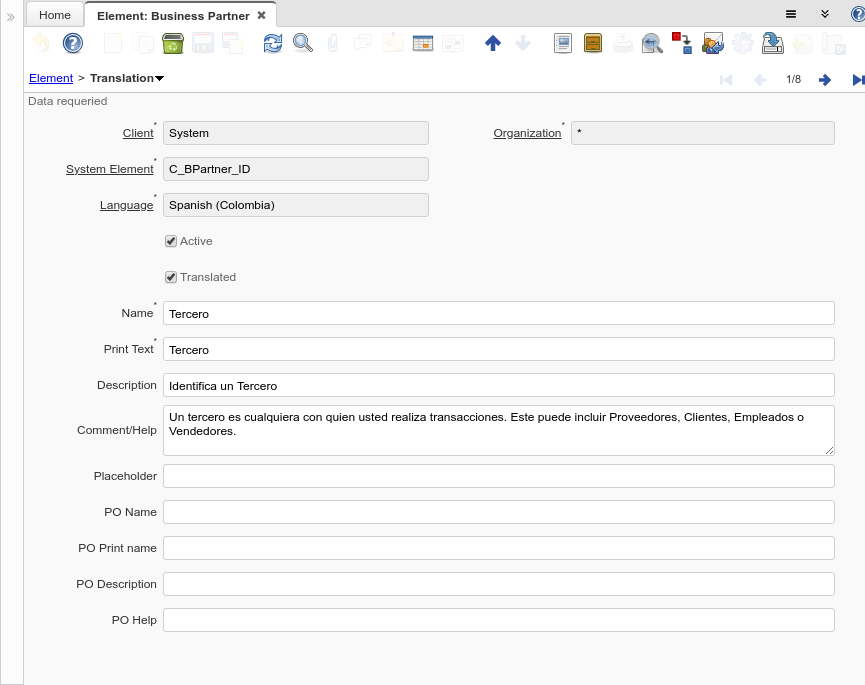Open Help via the question mark icon
Screen dimensions: 865x685
click(73, 43)
